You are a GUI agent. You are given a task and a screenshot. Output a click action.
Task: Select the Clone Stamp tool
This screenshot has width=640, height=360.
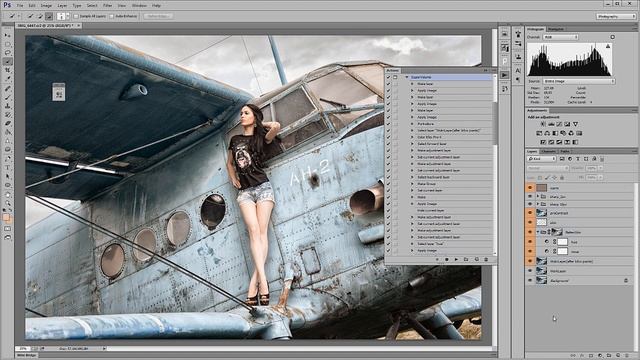(x=8, y=106)
